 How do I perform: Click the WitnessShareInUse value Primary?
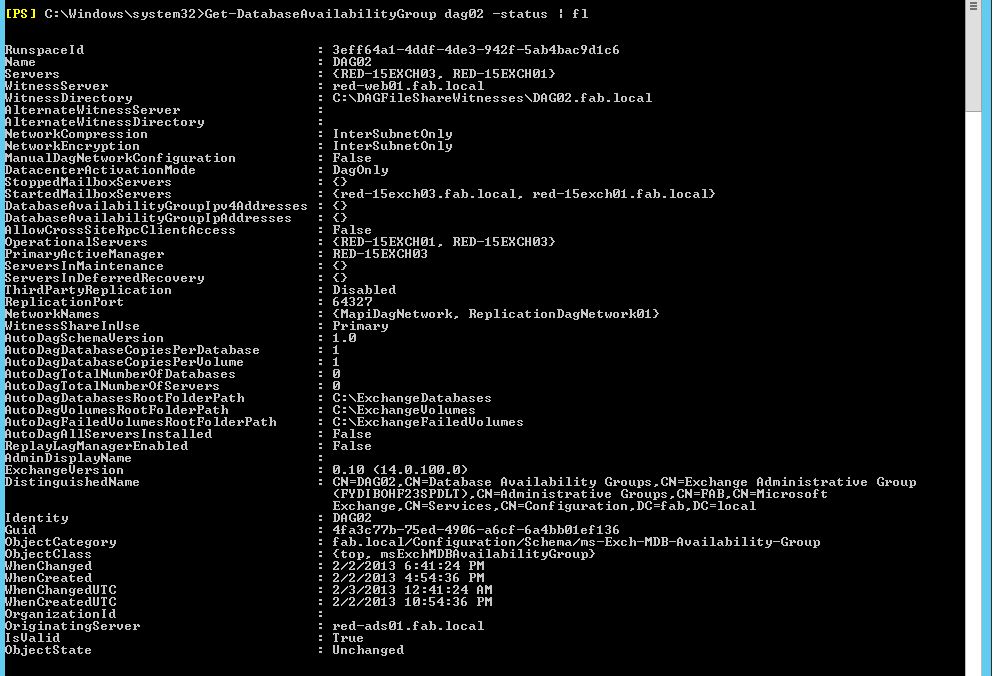pyautogui.click(x=360, y=326)
